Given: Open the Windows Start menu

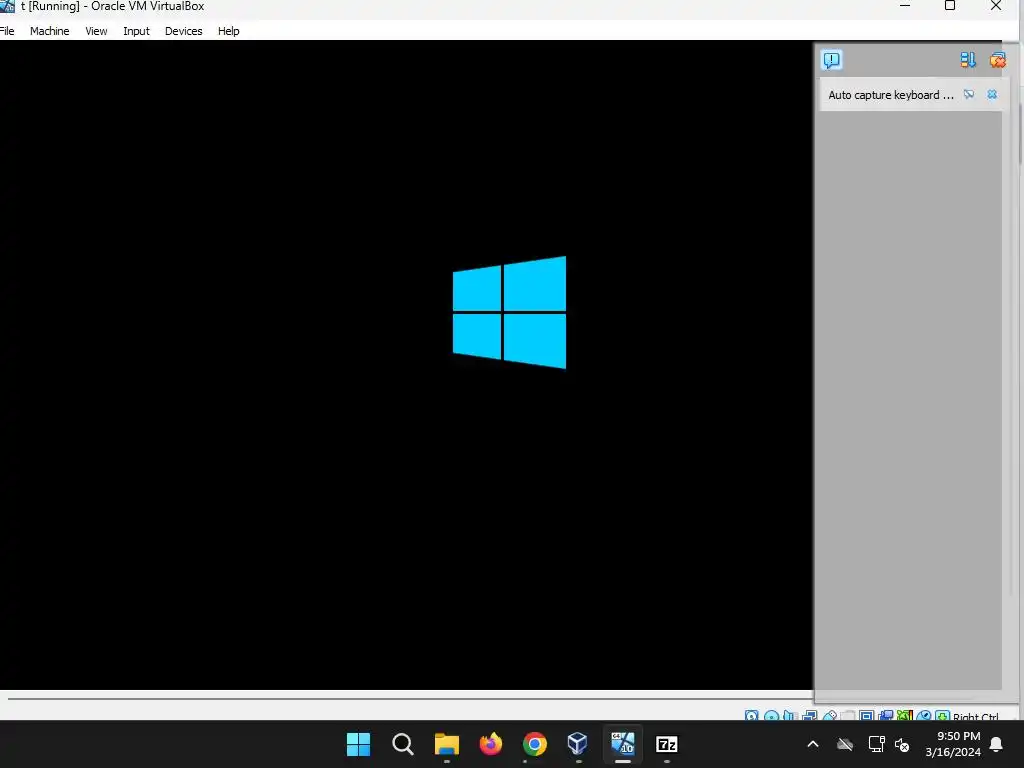Looking at the screenshot, I should [358, 744].
